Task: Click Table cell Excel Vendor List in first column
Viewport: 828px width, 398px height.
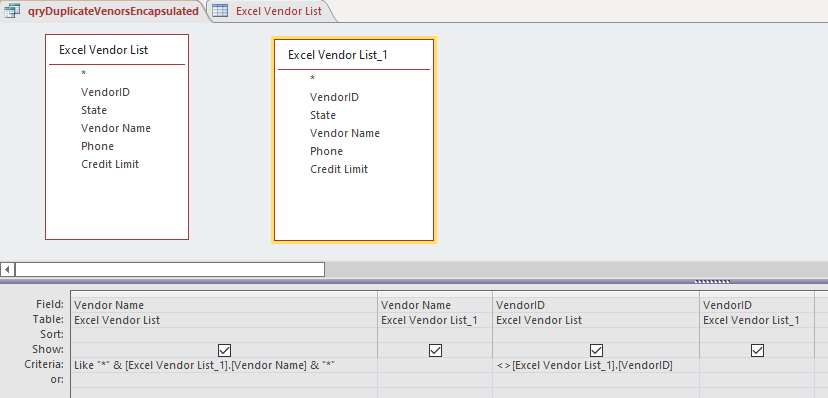Action: [x=224, y=320]
